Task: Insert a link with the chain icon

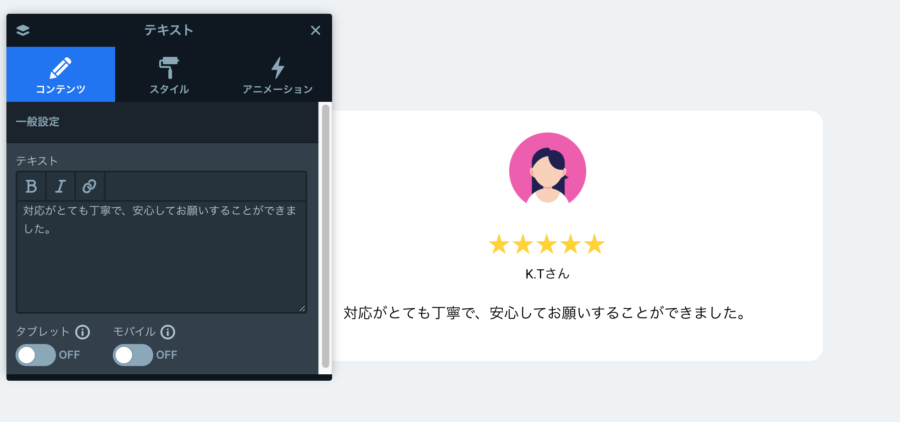Action: [90, 187]
